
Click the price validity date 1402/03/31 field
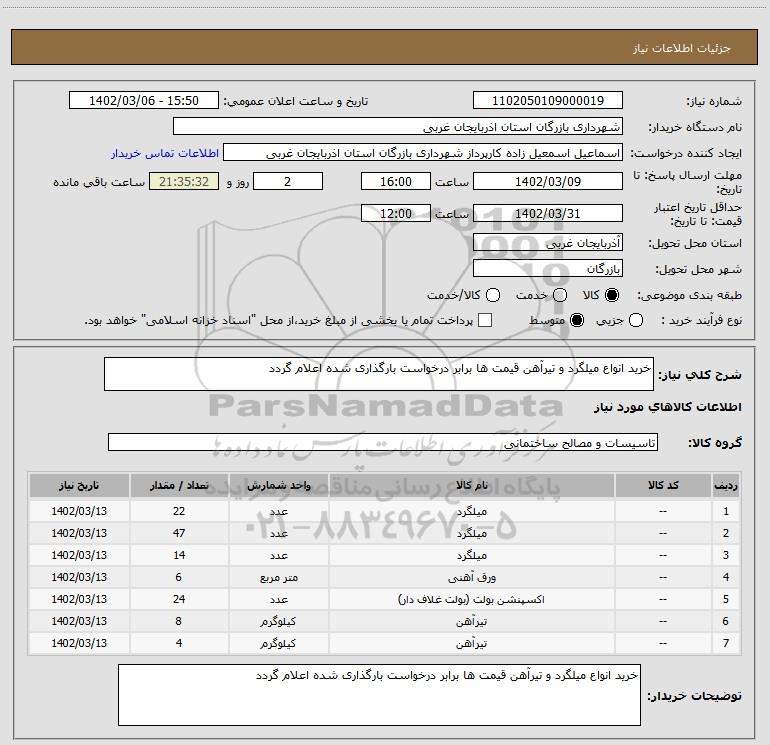click(x=548, y=213)
